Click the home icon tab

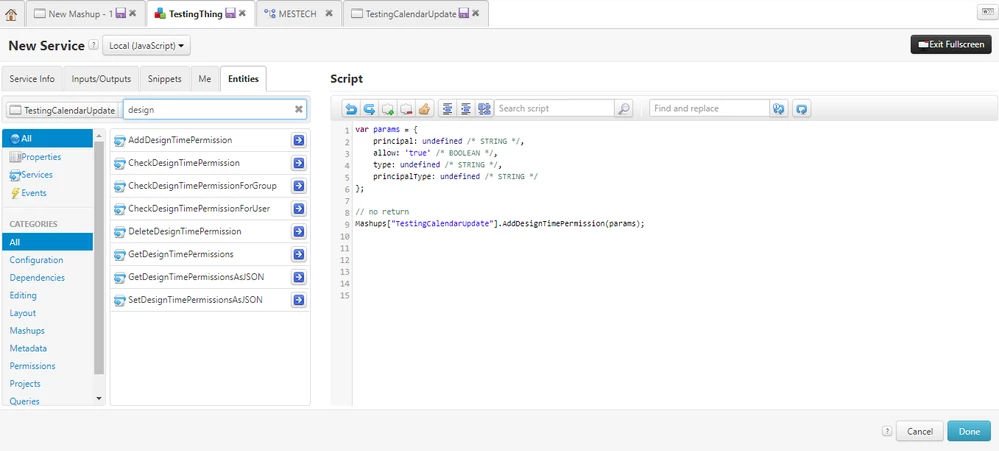(x=11, y=13)
